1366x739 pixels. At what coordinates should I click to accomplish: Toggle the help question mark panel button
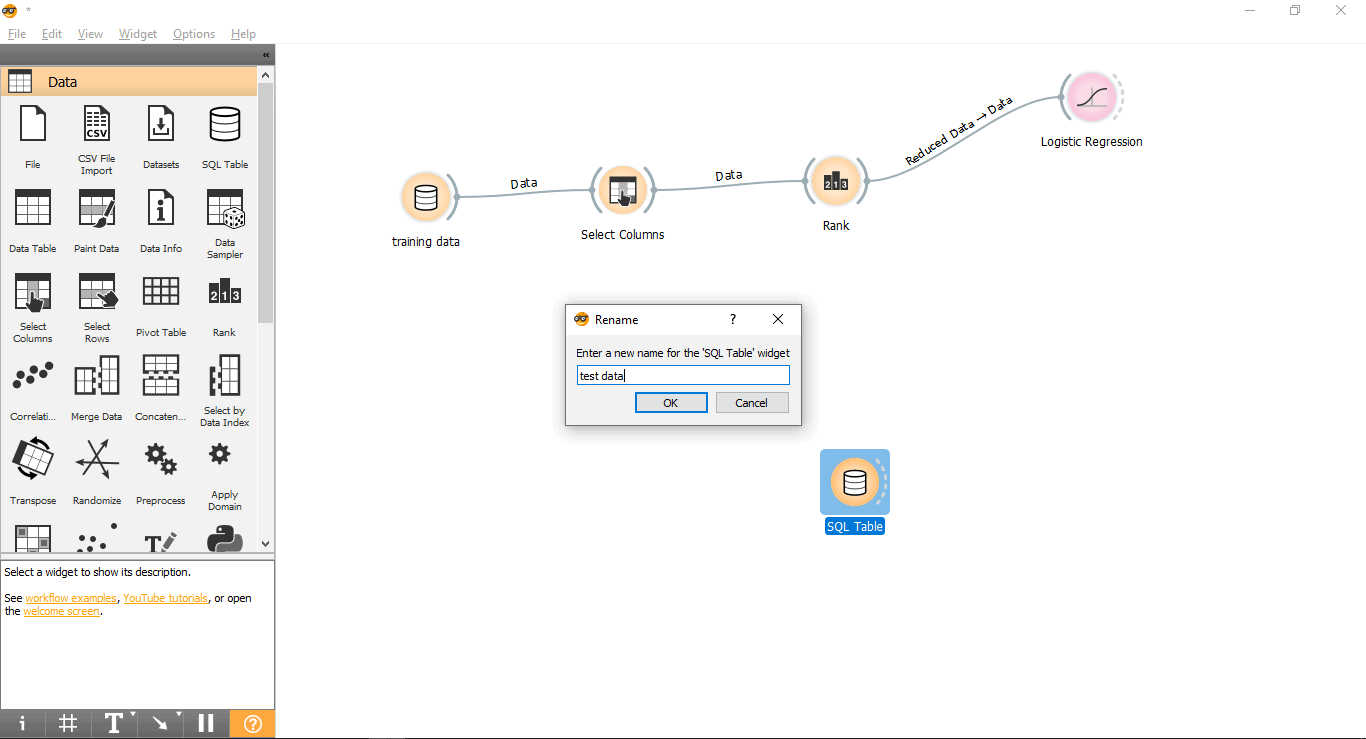[252, 723]
